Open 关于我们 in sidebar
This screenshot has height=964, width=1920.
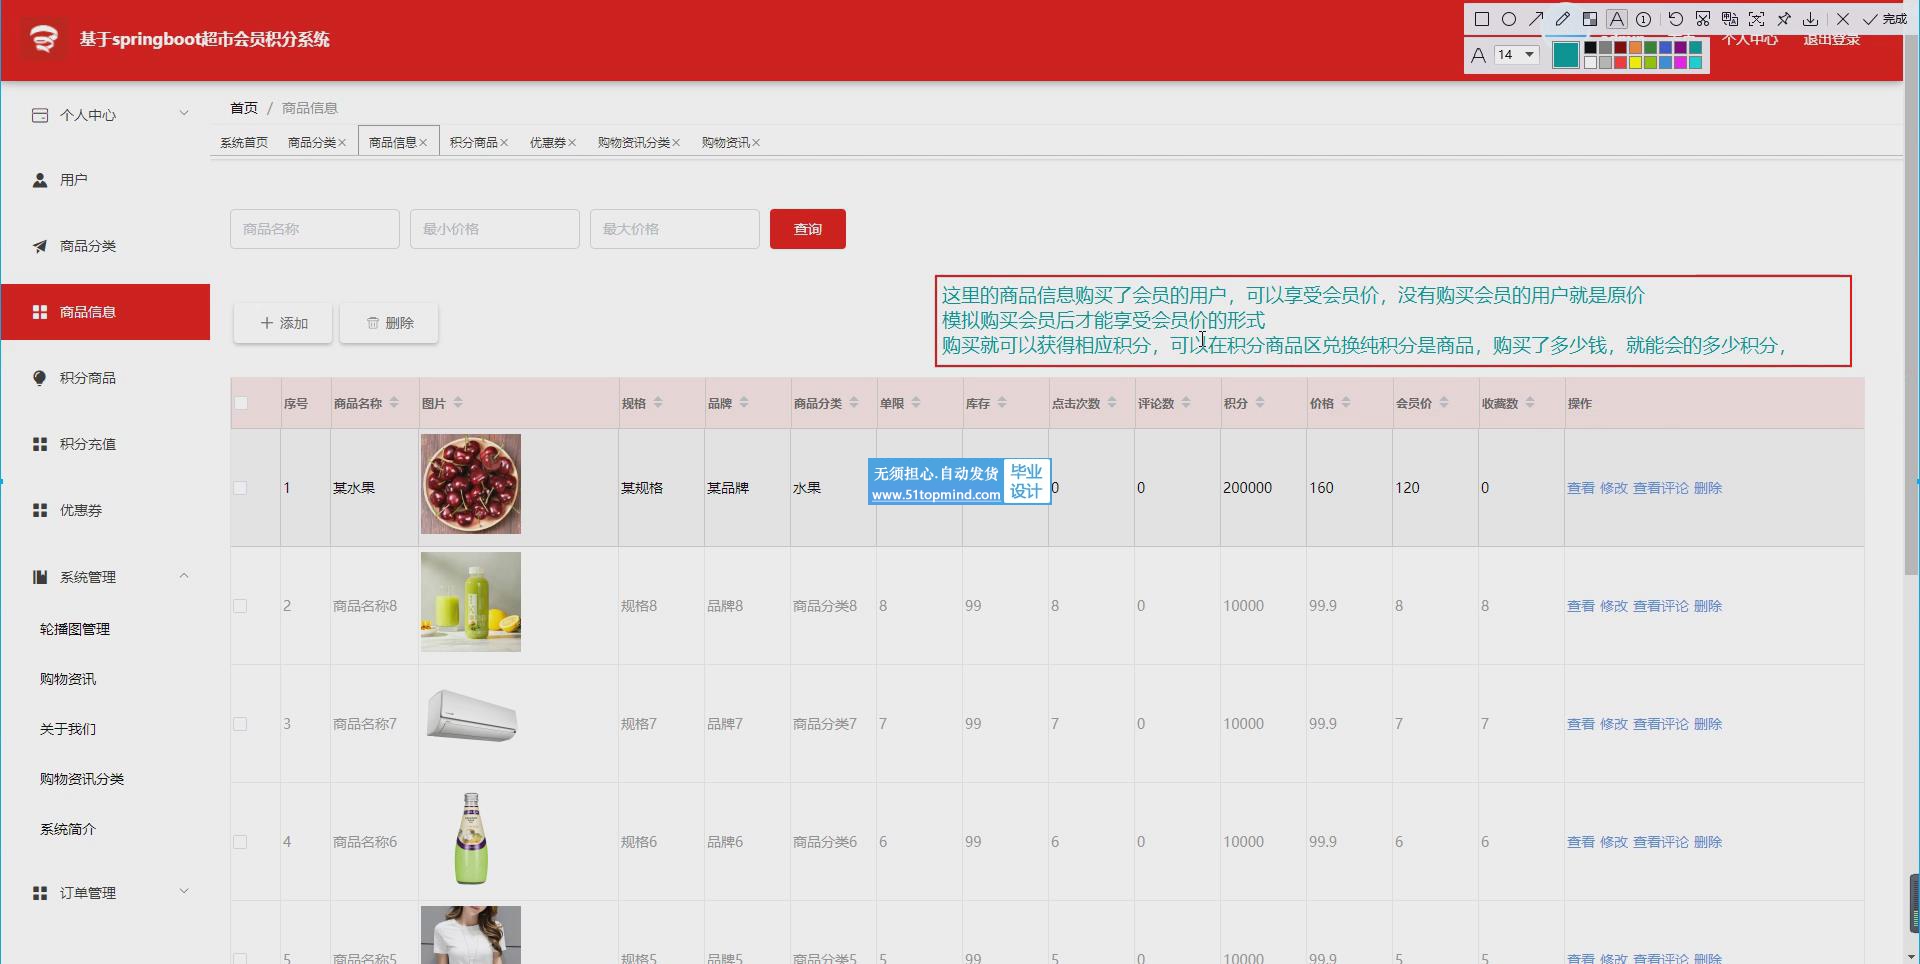68,729
